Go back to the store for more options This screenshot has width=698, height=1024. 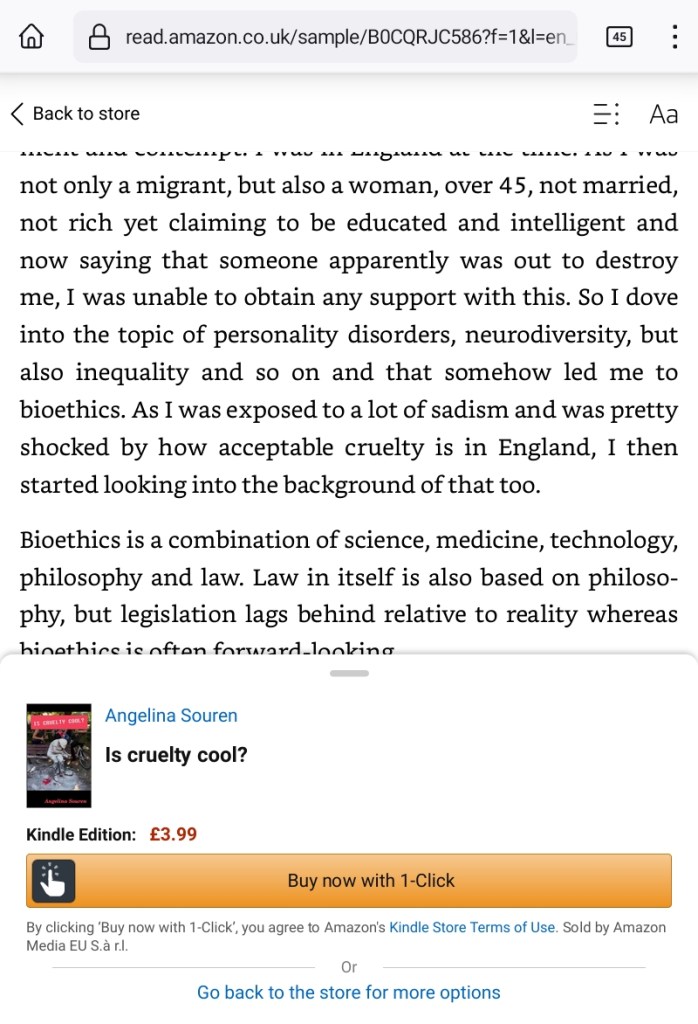[x=349, y=993]
